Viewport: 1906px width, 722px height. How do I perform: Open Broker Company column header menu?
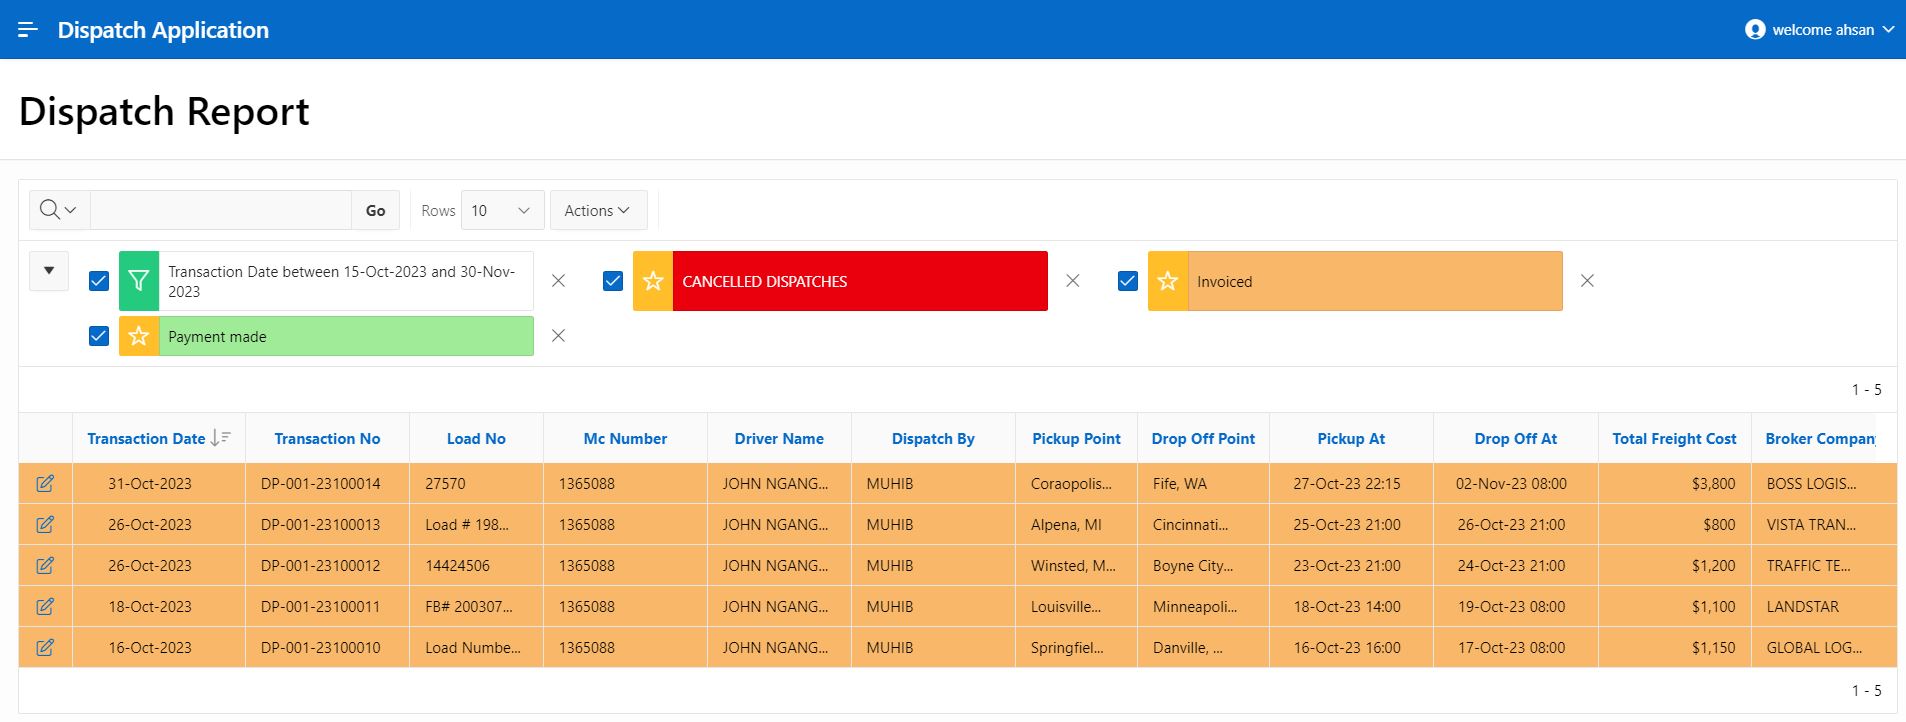click(x=1820, y=438)
